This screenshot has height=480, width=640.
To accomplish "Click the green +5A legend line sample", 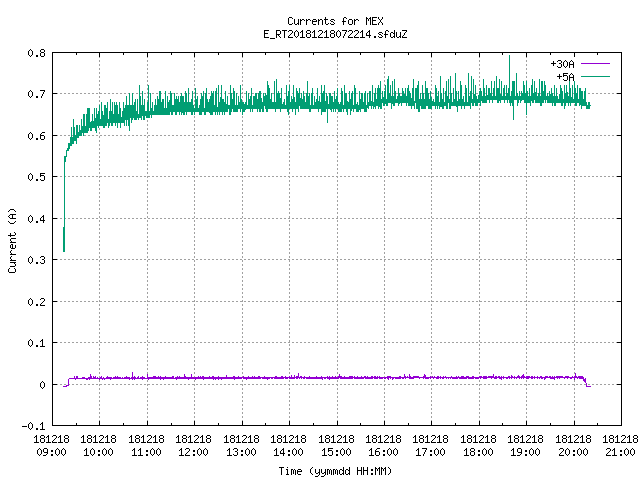I will (x=595, y=76).
